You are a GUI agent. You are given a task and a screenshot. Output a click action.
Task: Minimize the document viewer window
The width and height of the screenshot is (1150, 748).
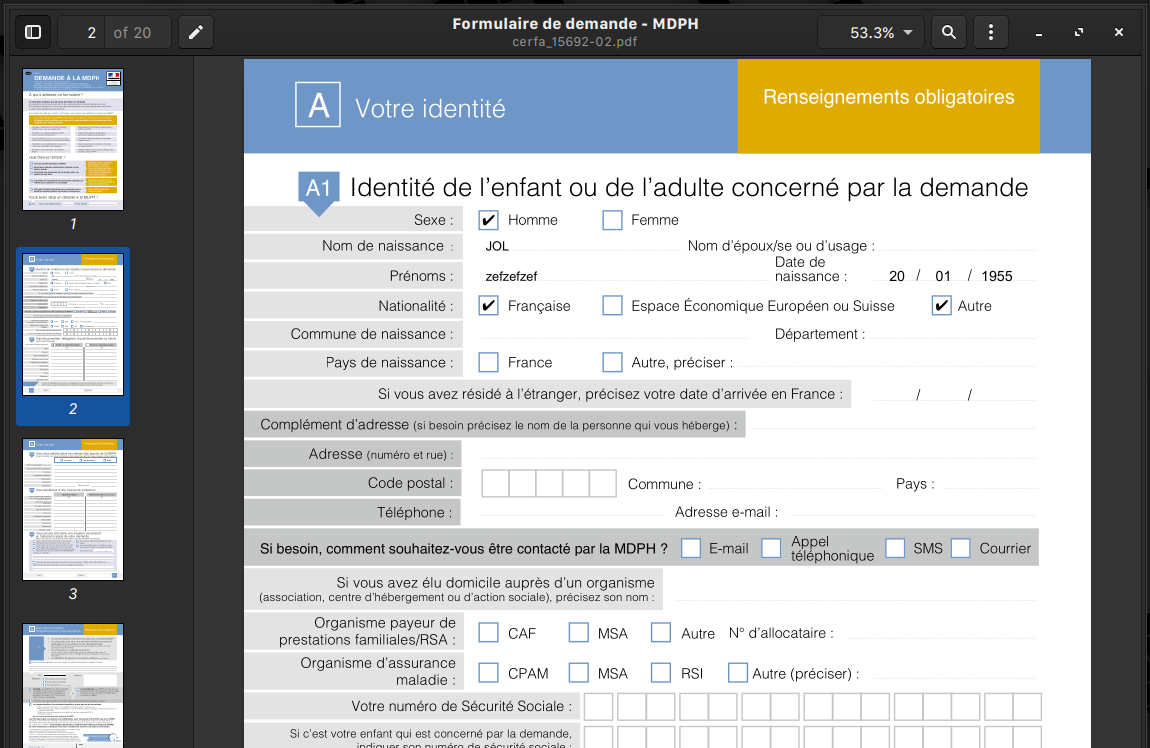1039,33
